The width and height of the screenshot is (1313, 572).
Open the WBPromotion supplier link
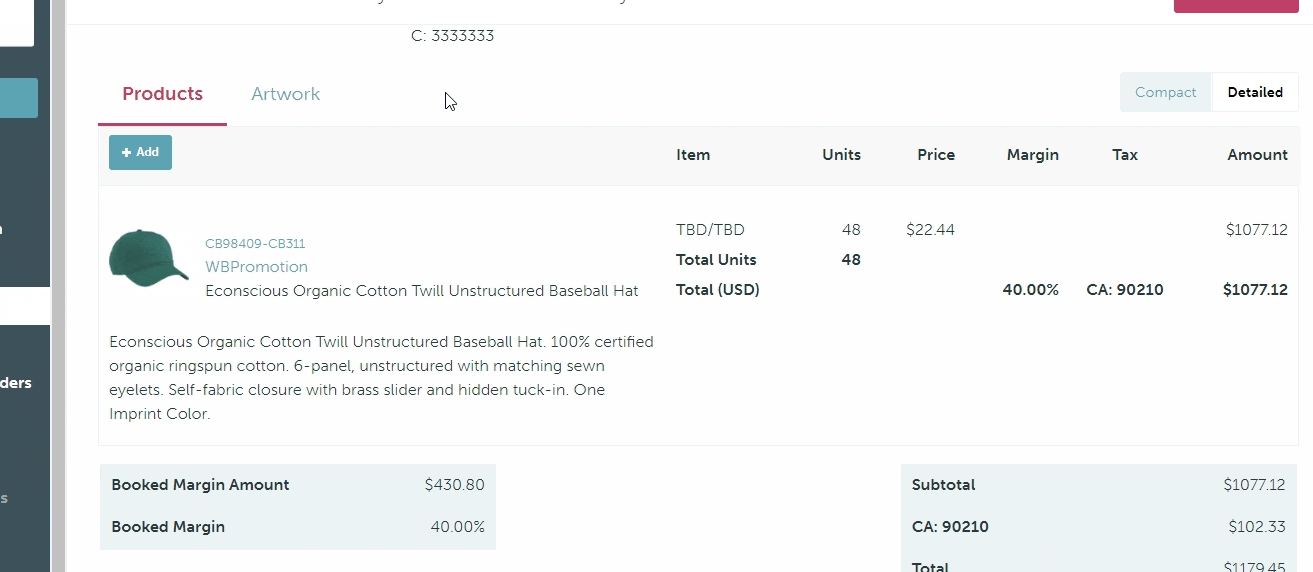point(256,267)
